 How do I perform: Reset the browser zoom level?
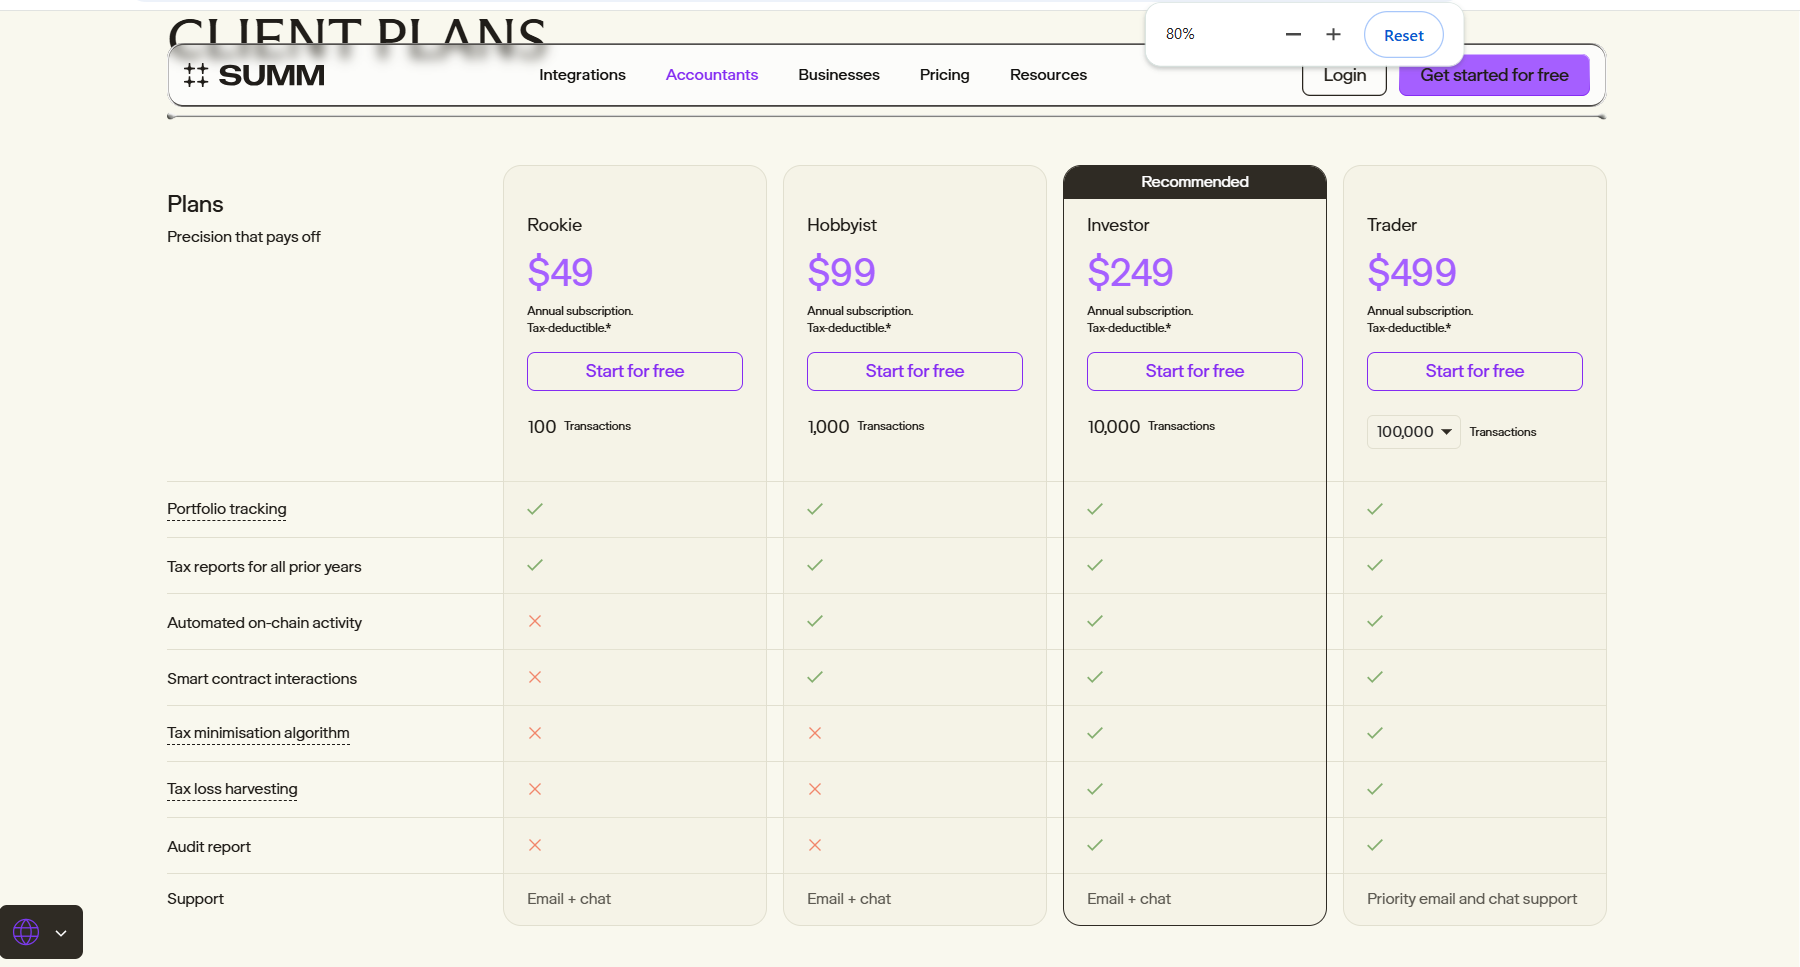[1403, 34]
